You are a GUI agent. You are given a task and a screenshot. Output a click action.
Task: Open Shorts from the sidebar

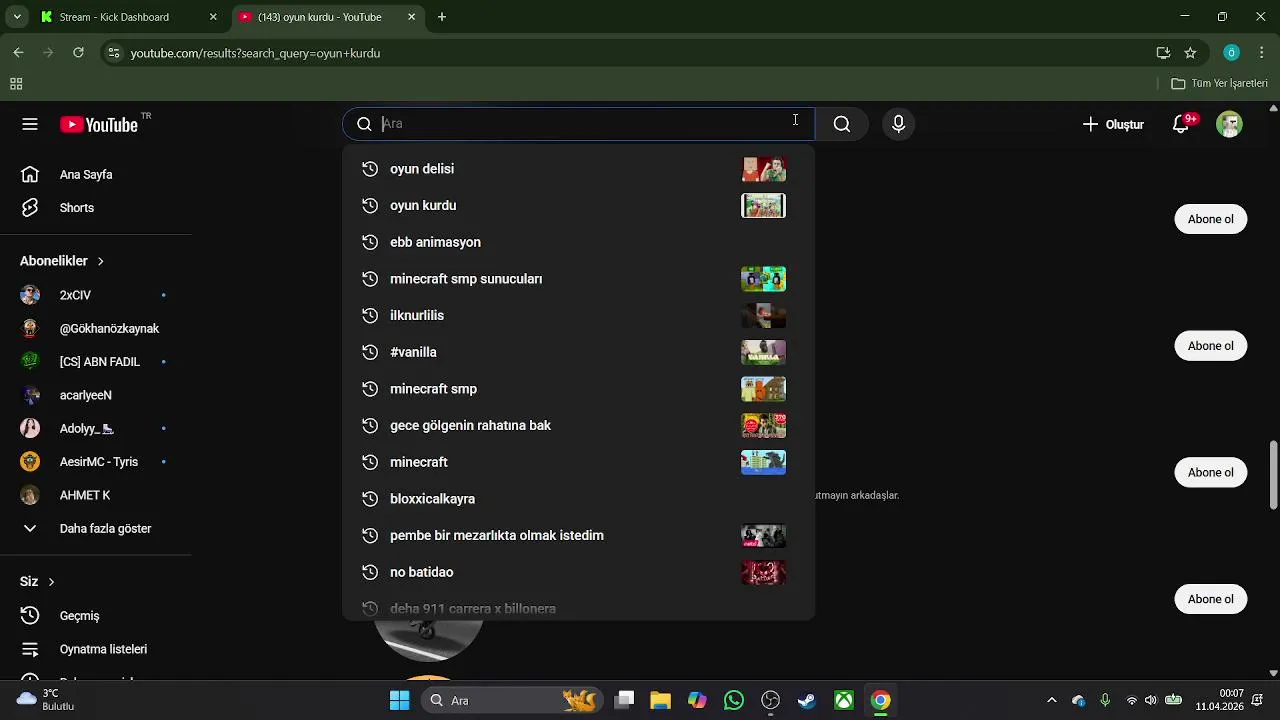point(95,208)
